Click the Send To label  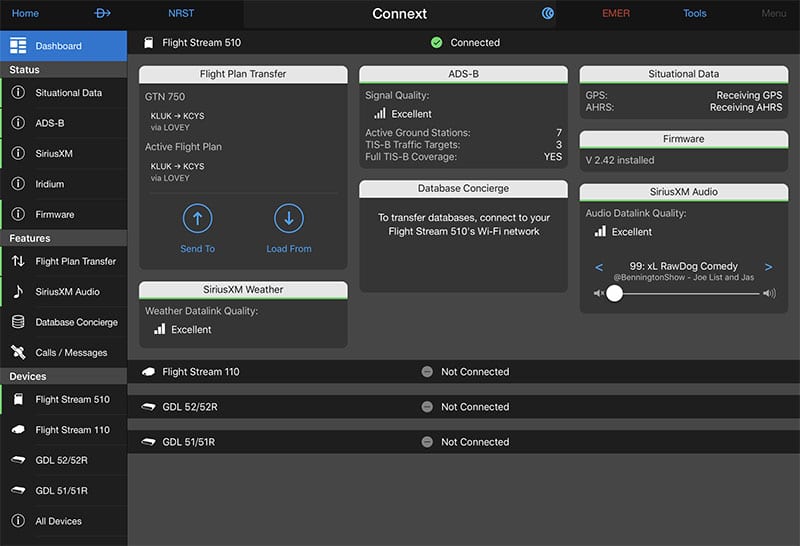pyautogui.click(x=197, y=249)
